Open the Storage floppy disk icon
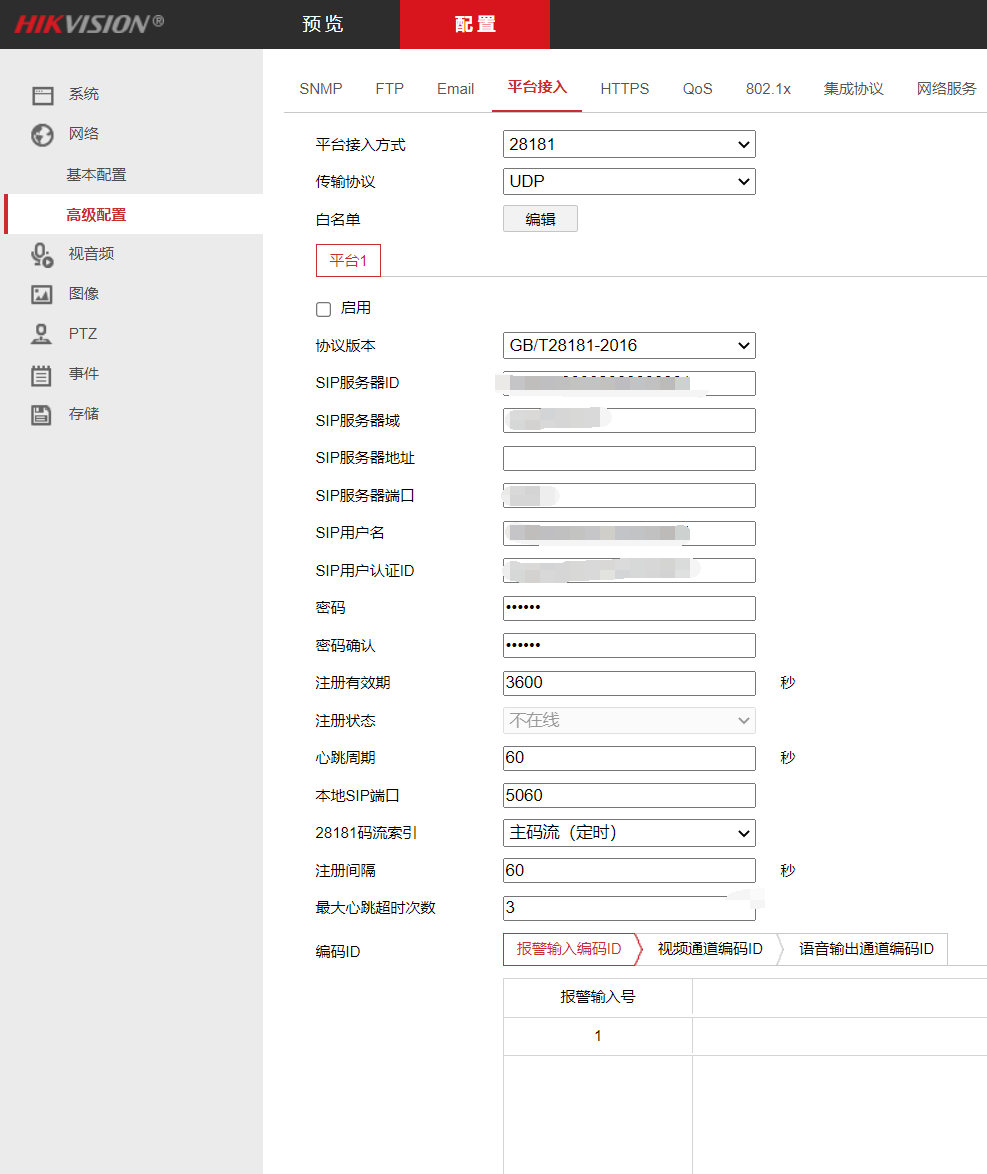The width and height of the screenshot is (987, 1174). [x=42, y=414]
